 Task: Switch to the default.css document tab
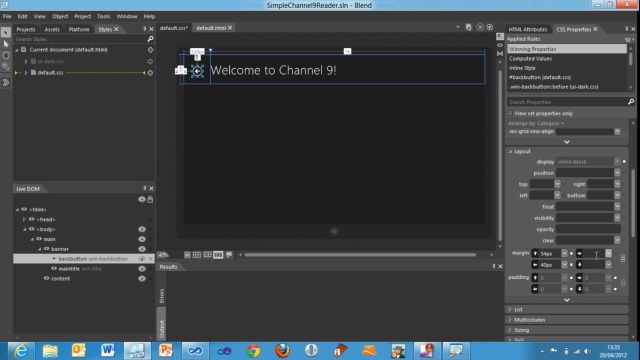click(173, 28)
